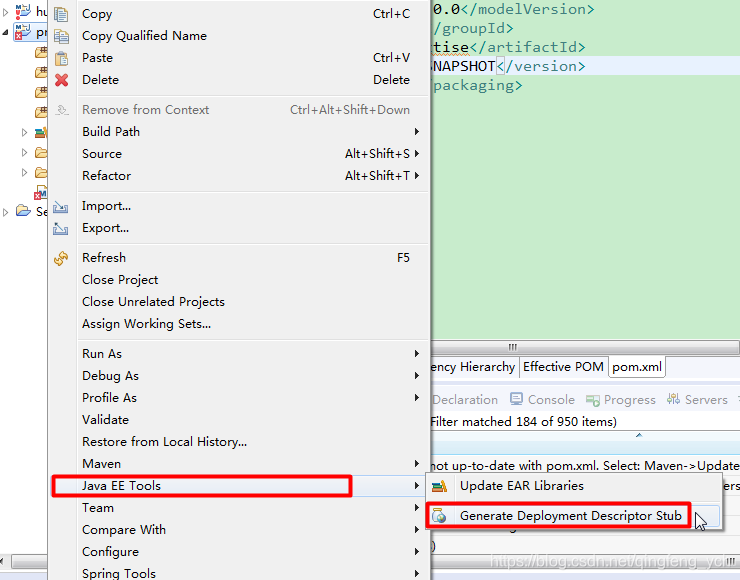Select Copy from the context menu
The width and height of the screenshot is (740, 580).
[x=240, y=14]
